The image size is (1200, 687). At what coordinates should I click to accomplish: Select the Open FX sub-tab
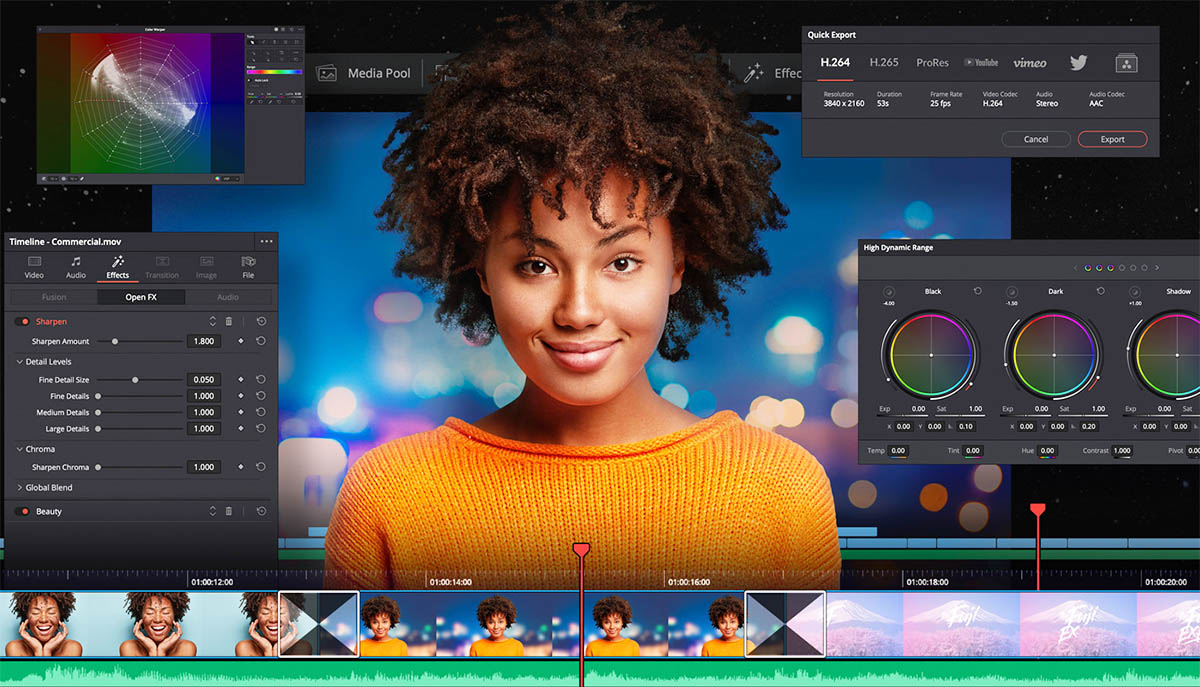point(141,297)
